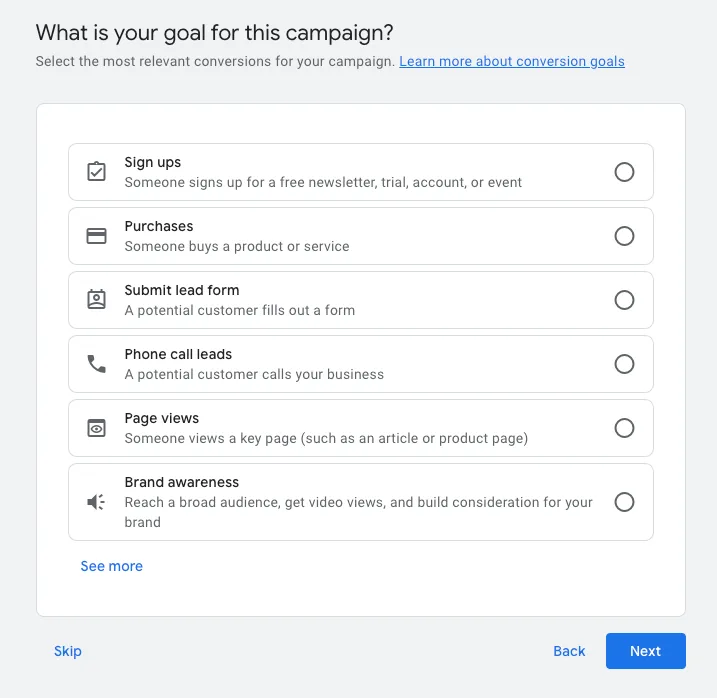Select the Sign ups radio button
Screen dimensions: 717x698
(x=624, y=172)
